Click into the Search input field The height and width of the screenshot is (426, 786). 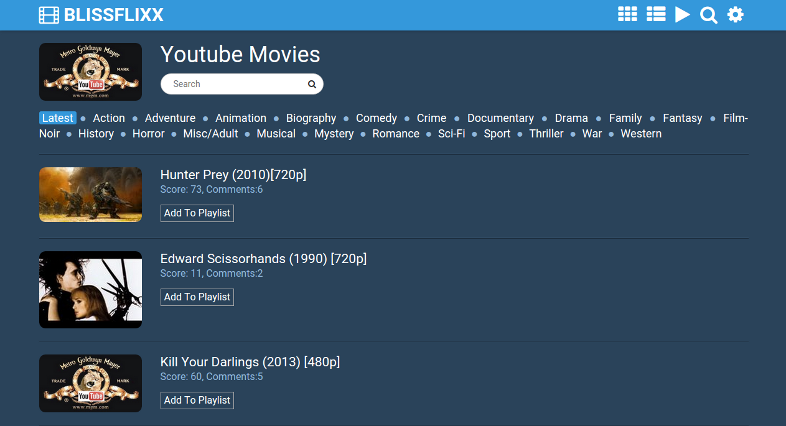242,84
